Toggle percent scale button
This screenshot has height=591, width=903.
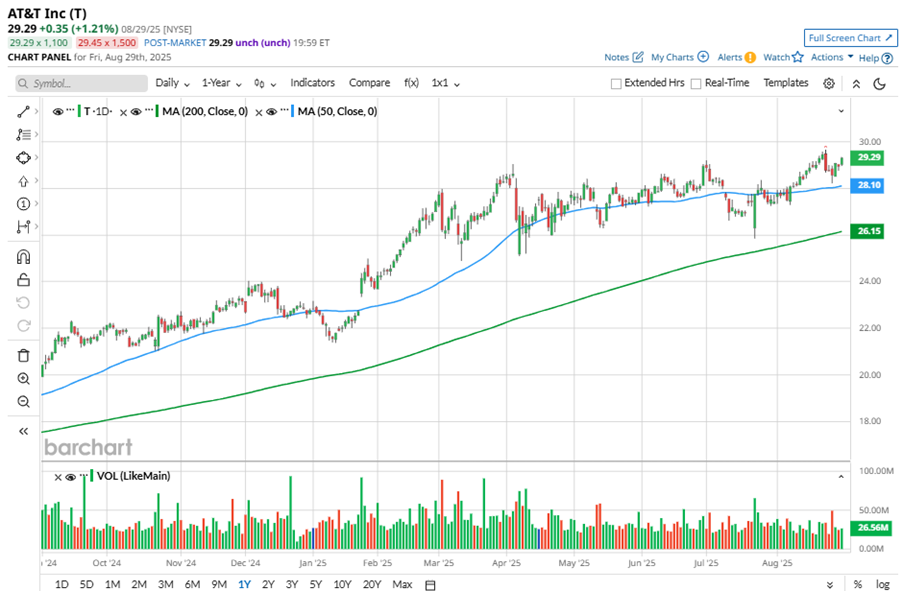coord(858,584)
